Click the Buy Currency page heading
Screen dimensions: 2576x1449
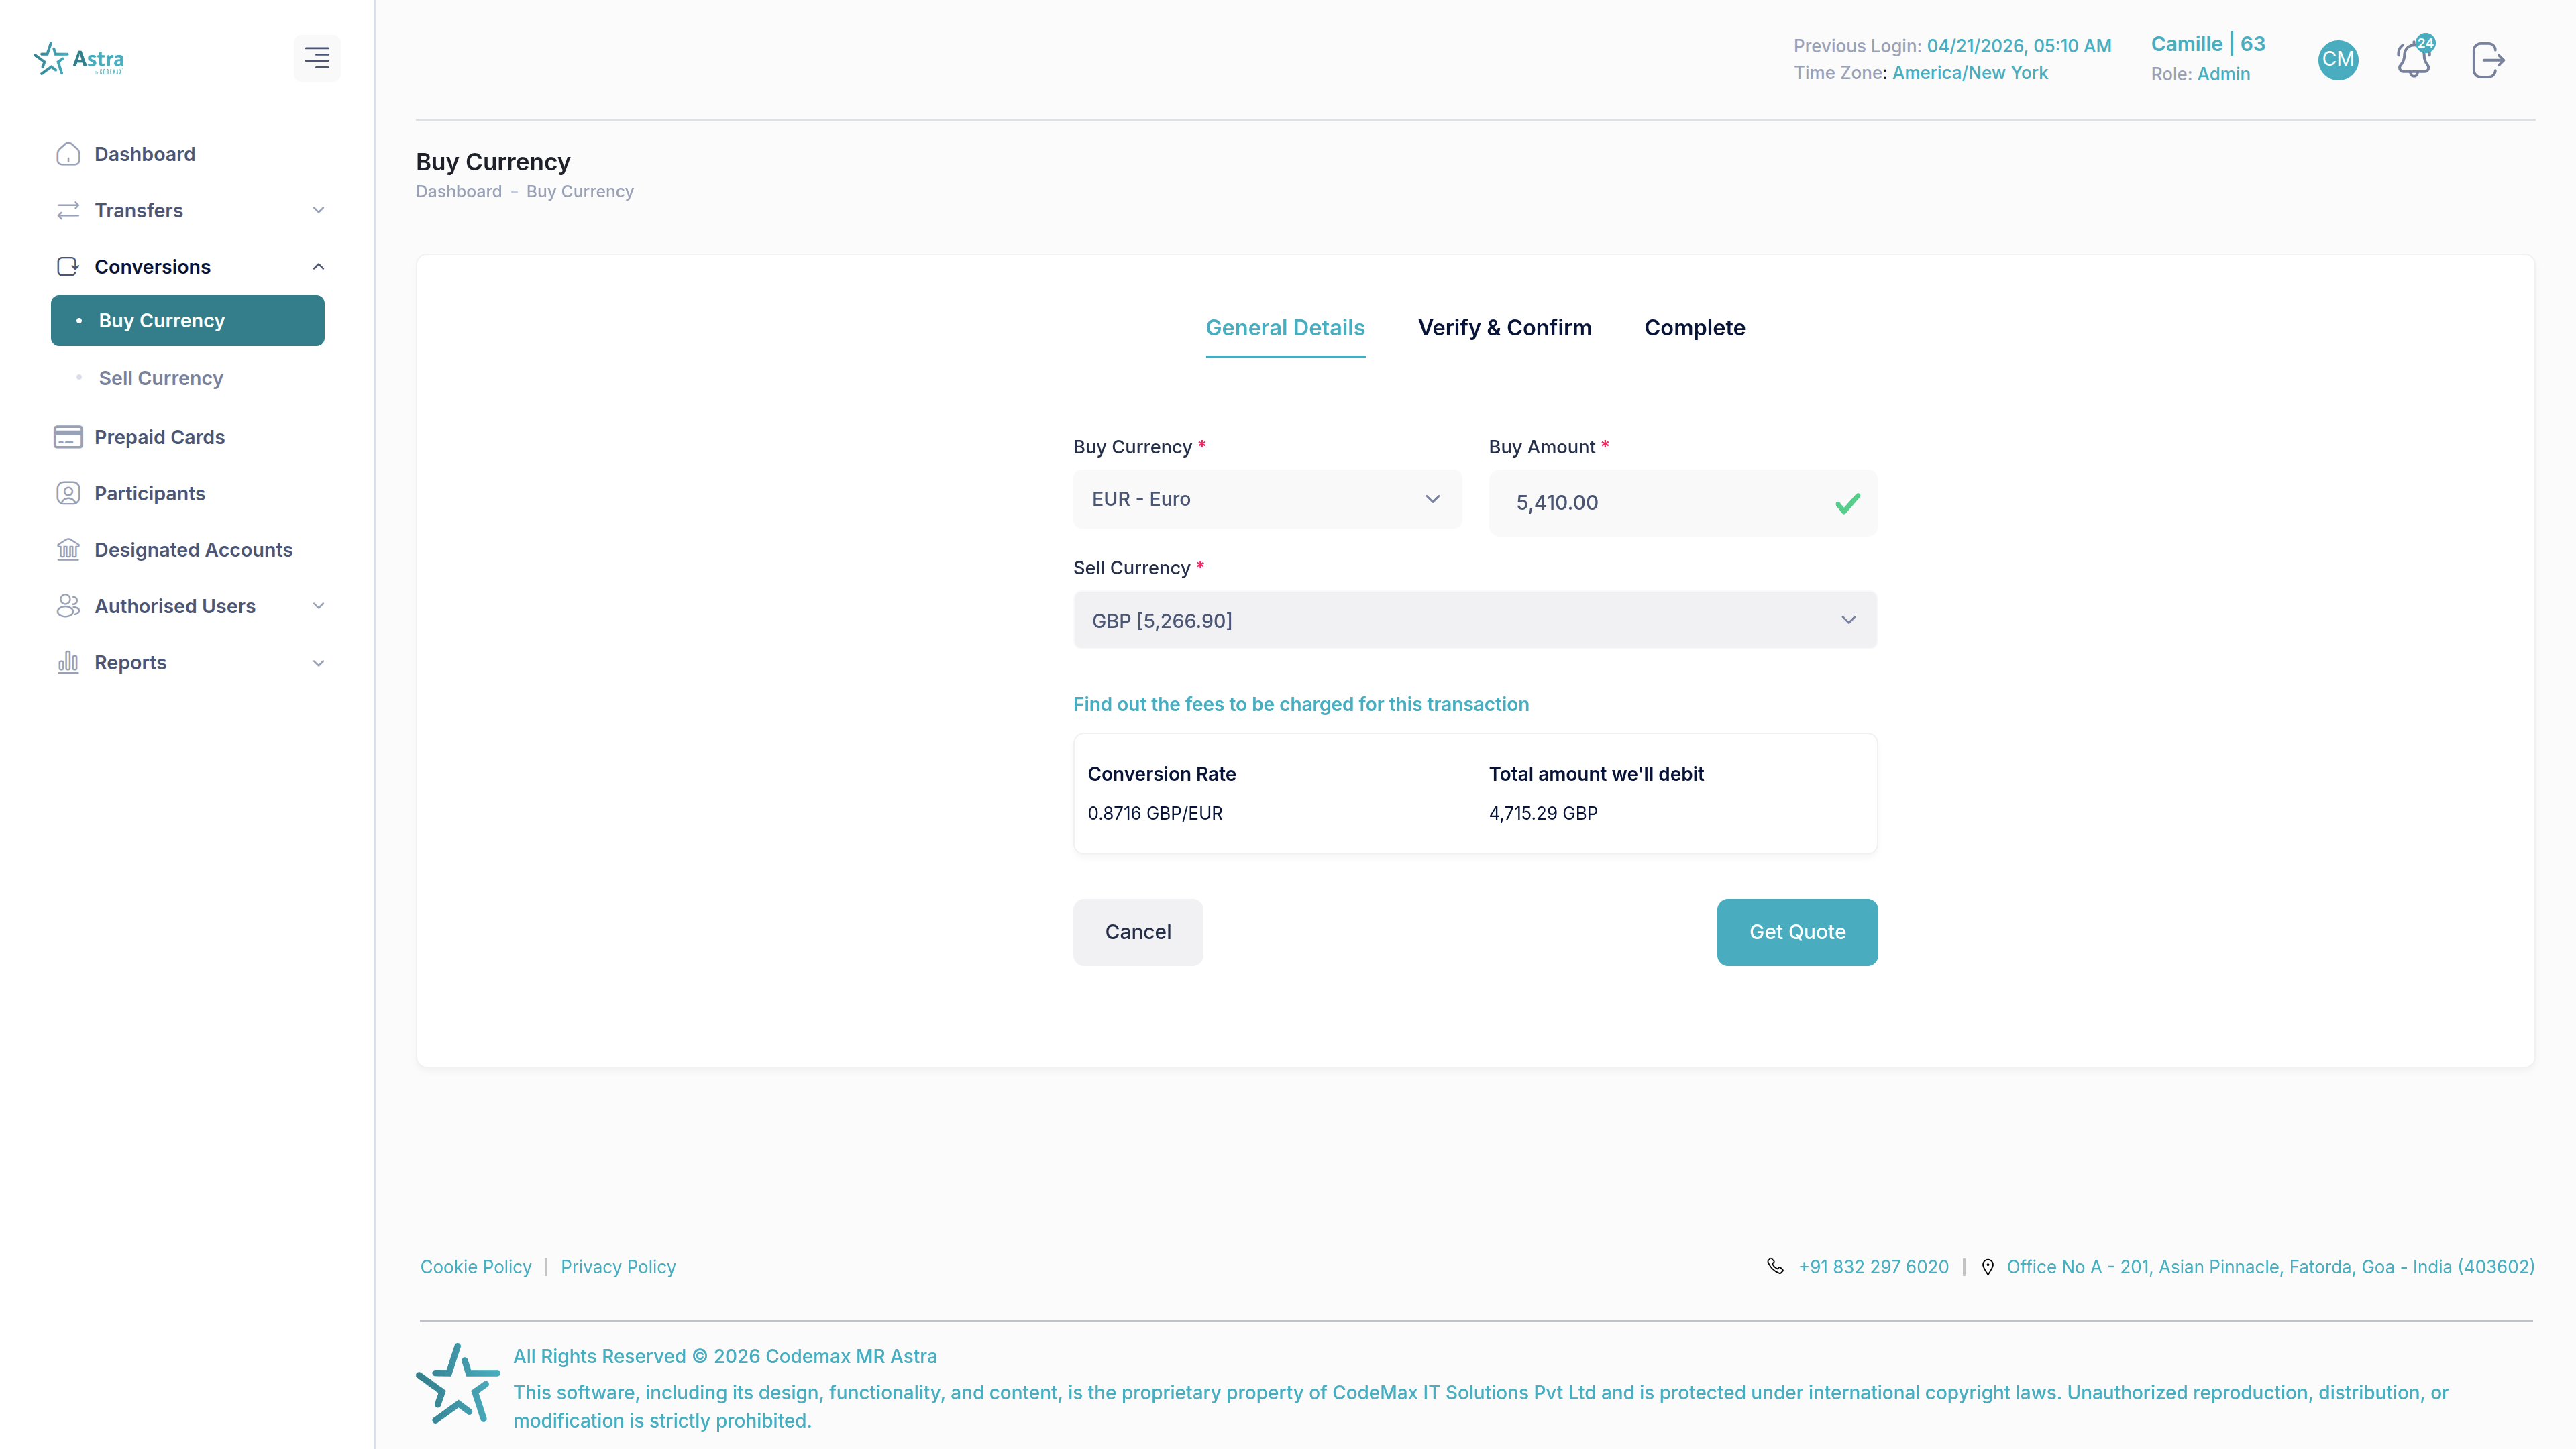point(493,162)
